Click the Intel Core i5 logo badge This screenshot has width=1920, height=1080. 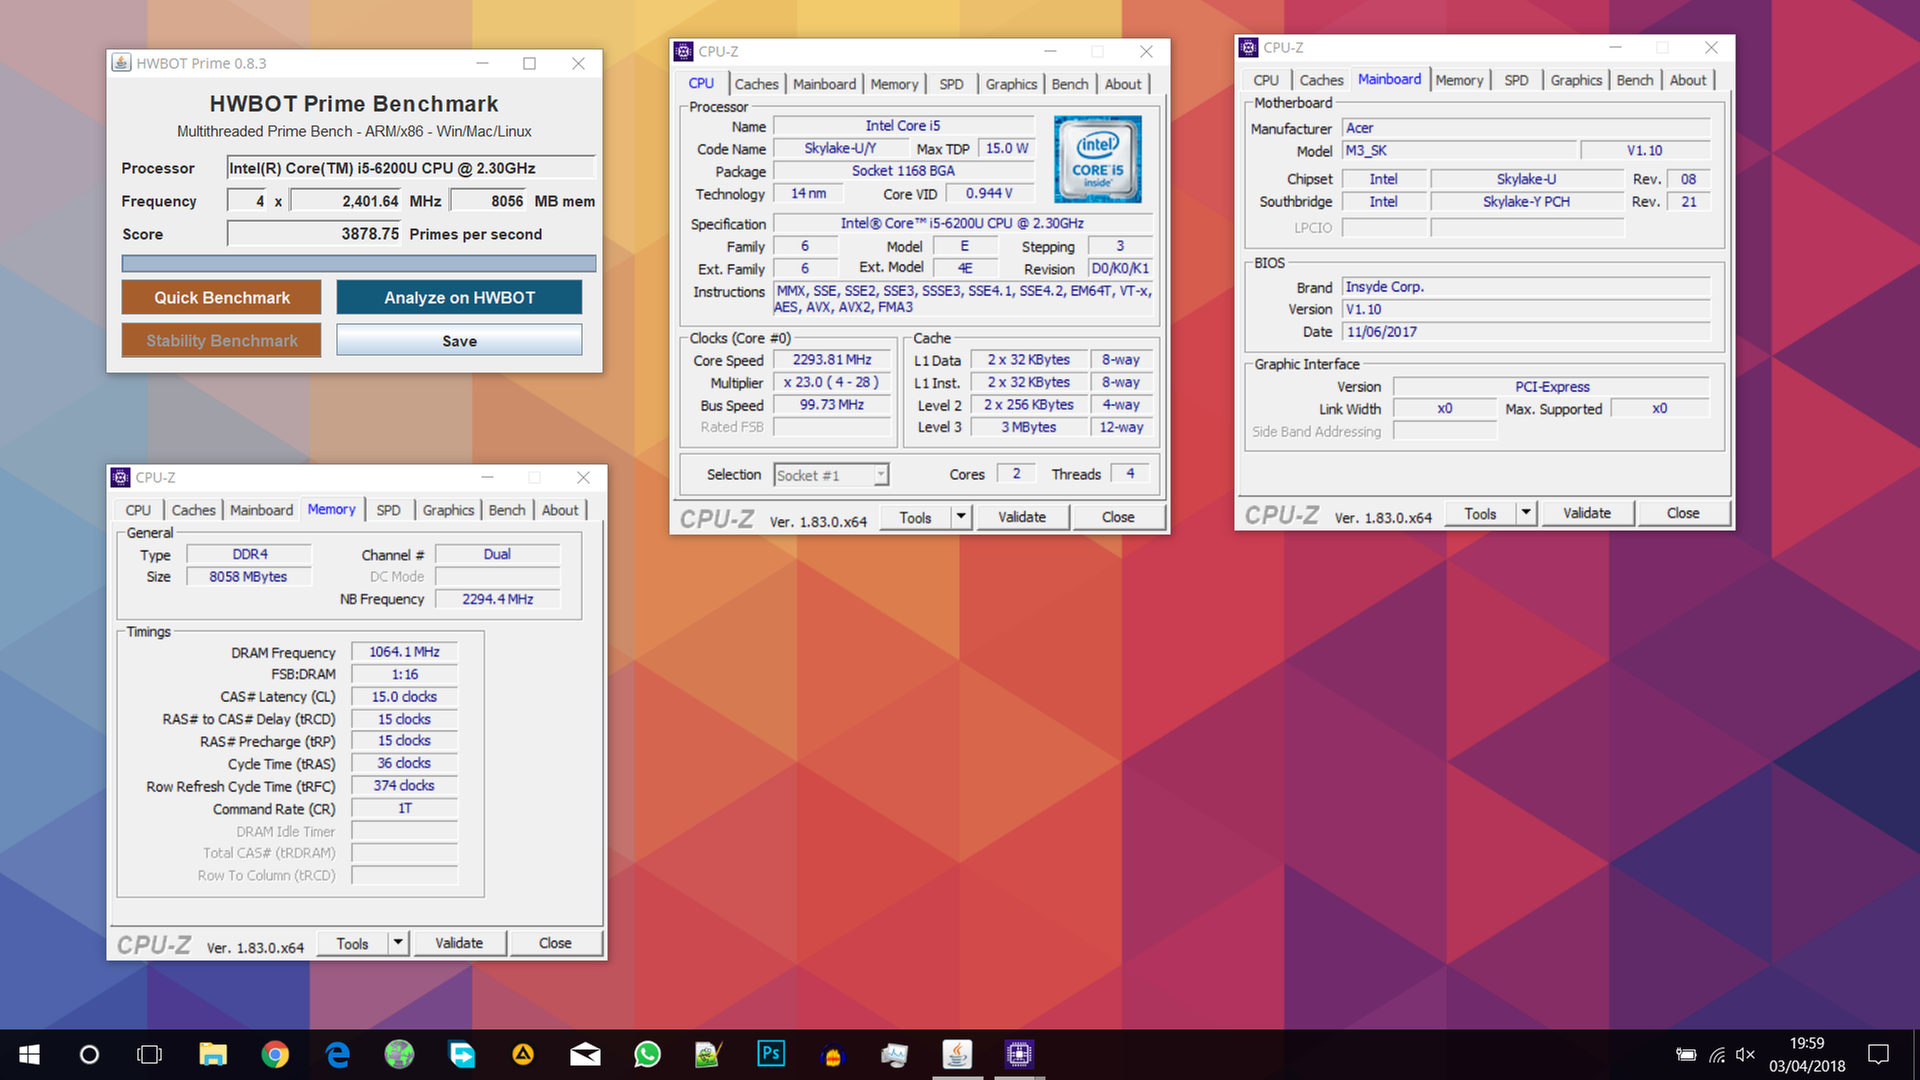(x=1097, y=160)
